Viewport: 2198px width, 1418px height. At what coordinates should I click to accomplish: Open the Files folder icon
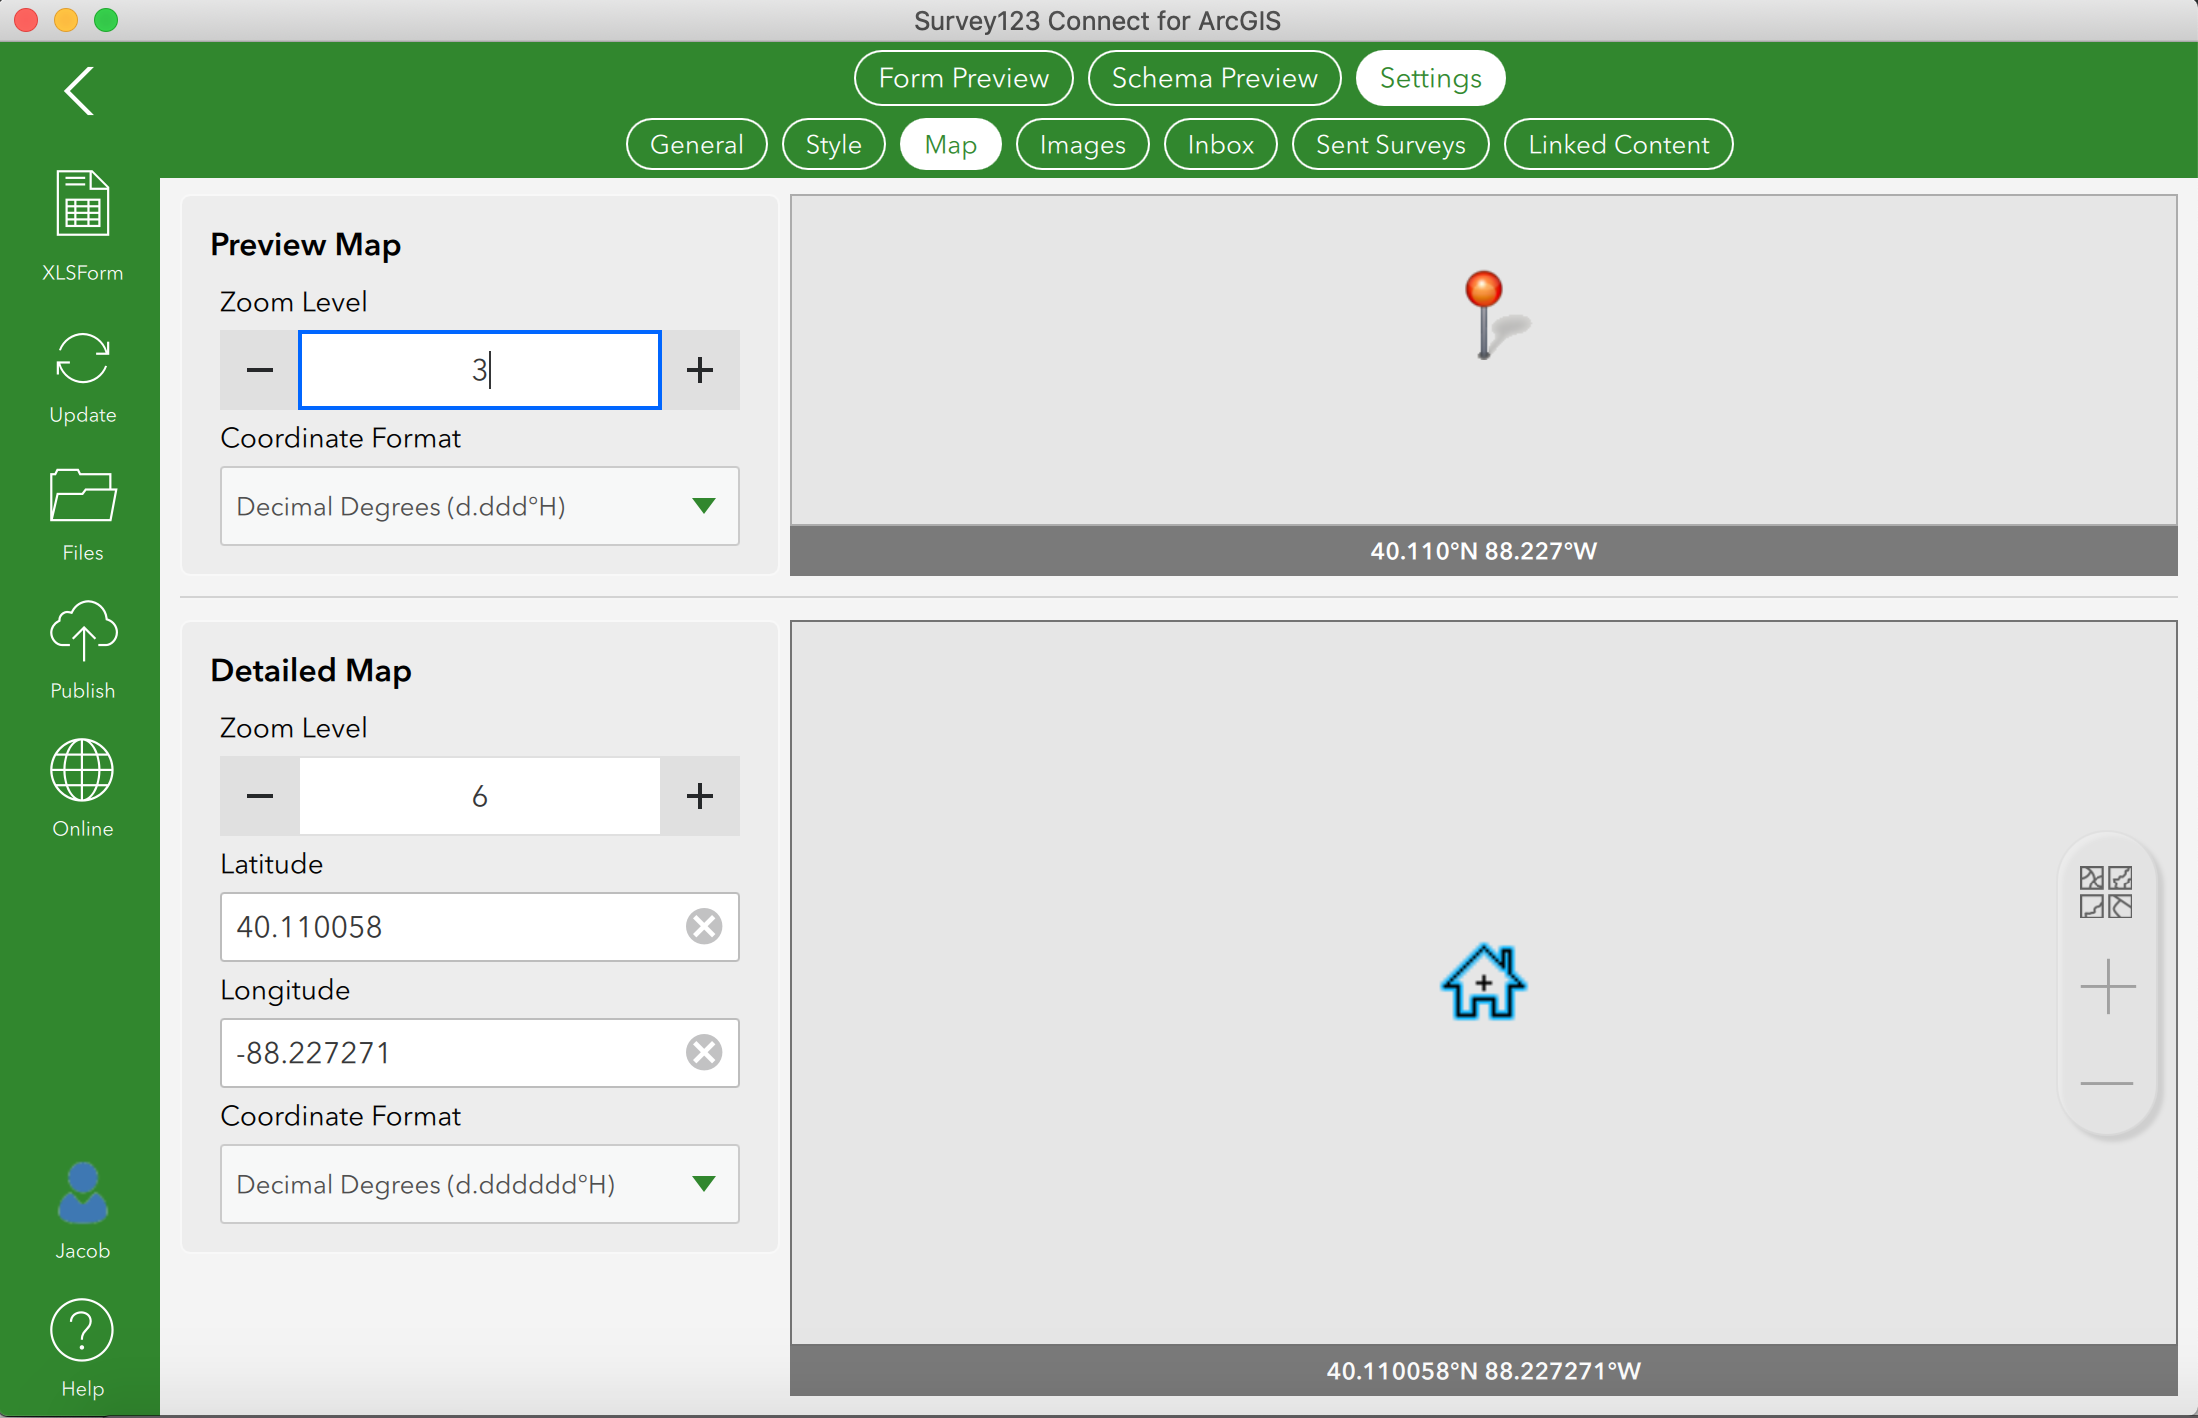pyautogui.click(x=82, y=496)
